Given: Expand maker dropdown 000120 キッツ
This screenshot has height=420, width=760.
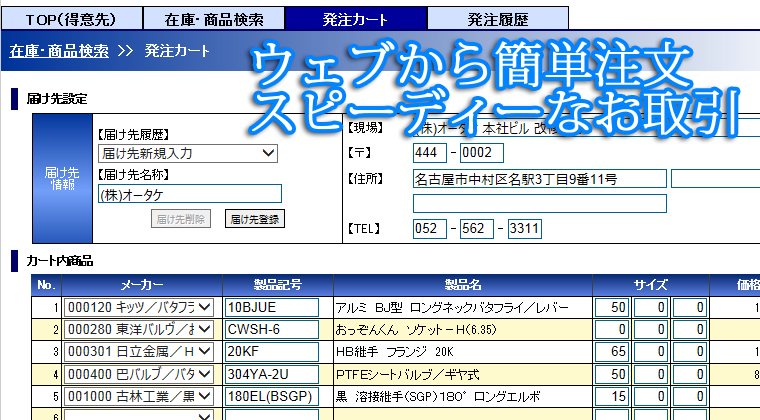Looking at the screenshot, I should [x=139, y=306].
